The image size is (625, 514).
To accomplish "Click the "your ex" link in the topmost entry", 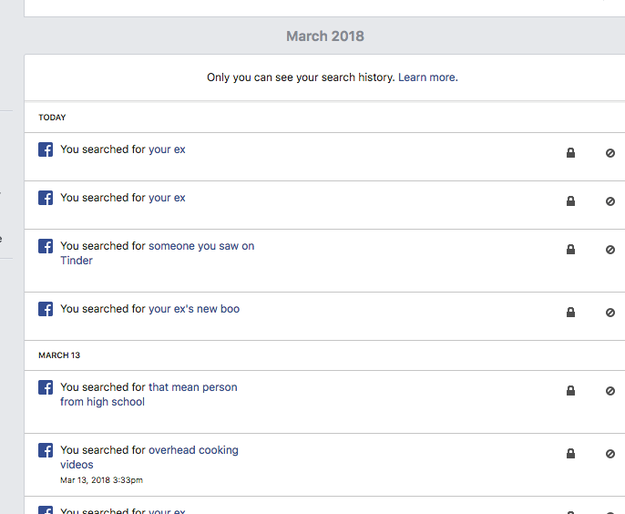I will click(167, 149).
